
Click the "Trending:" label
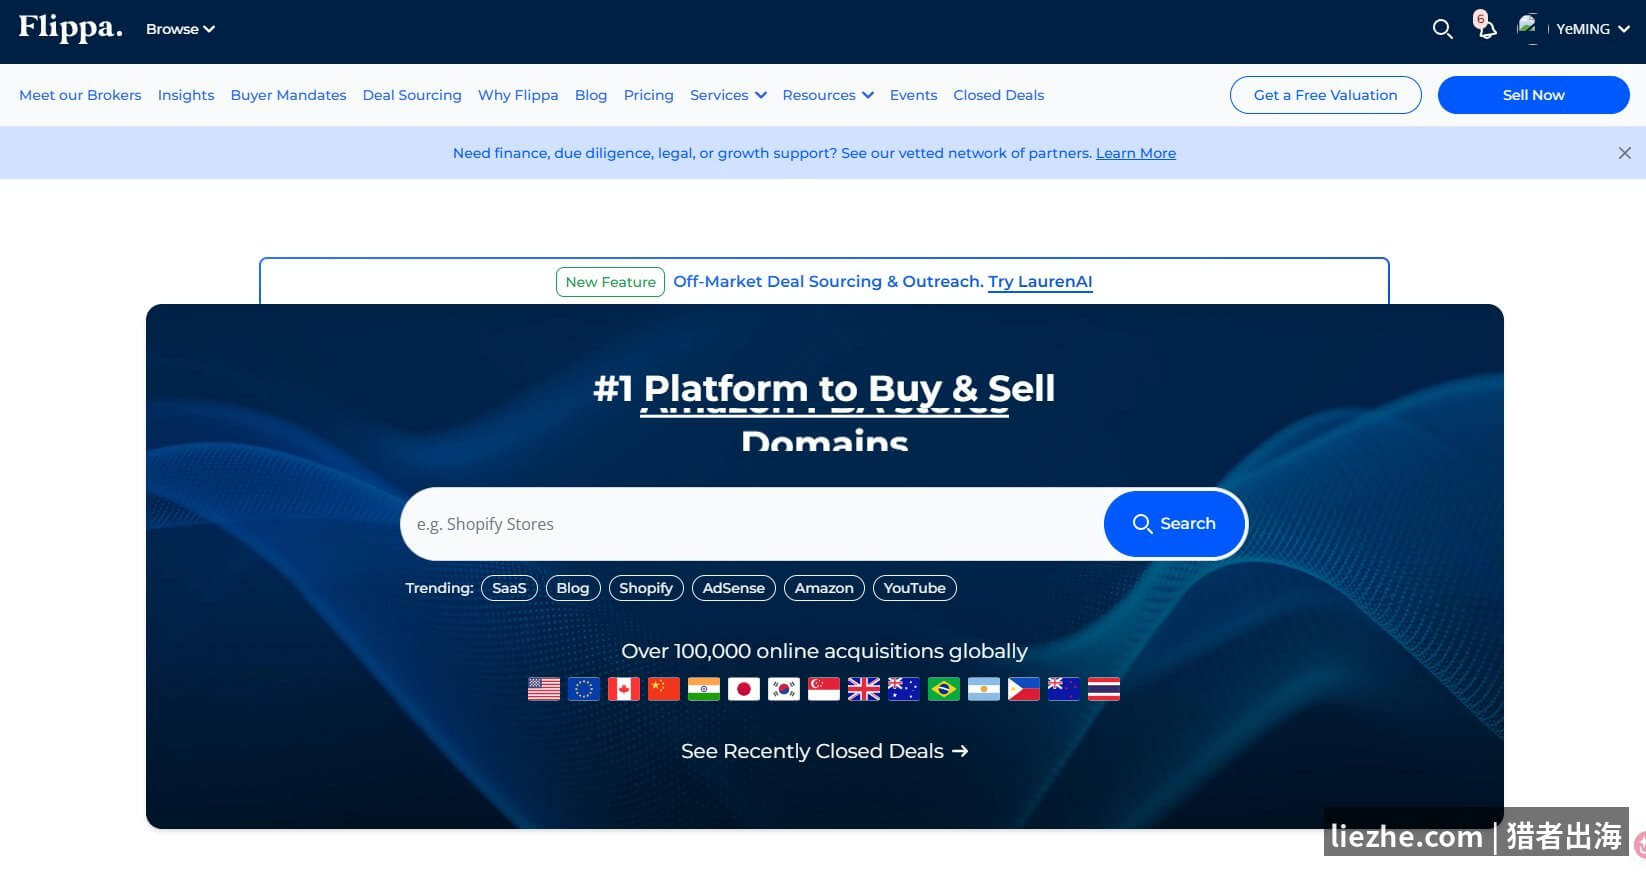439,588
